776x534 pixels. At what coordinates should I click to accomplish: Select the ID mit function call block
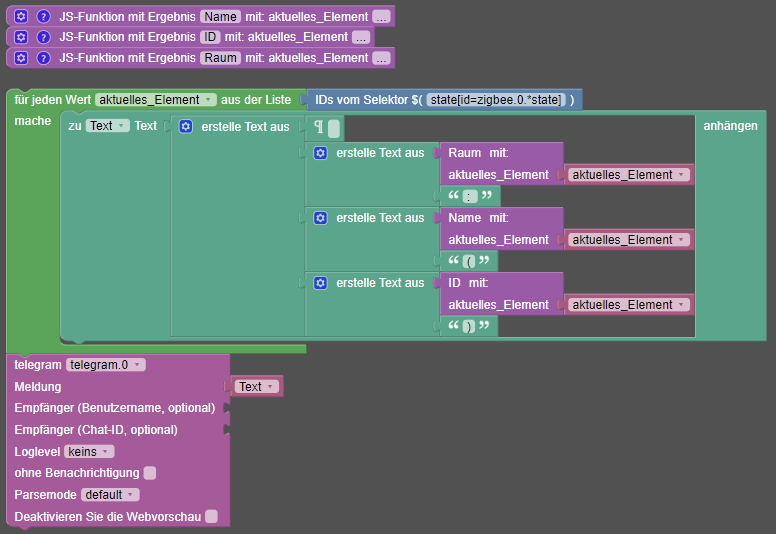(501, 293)
